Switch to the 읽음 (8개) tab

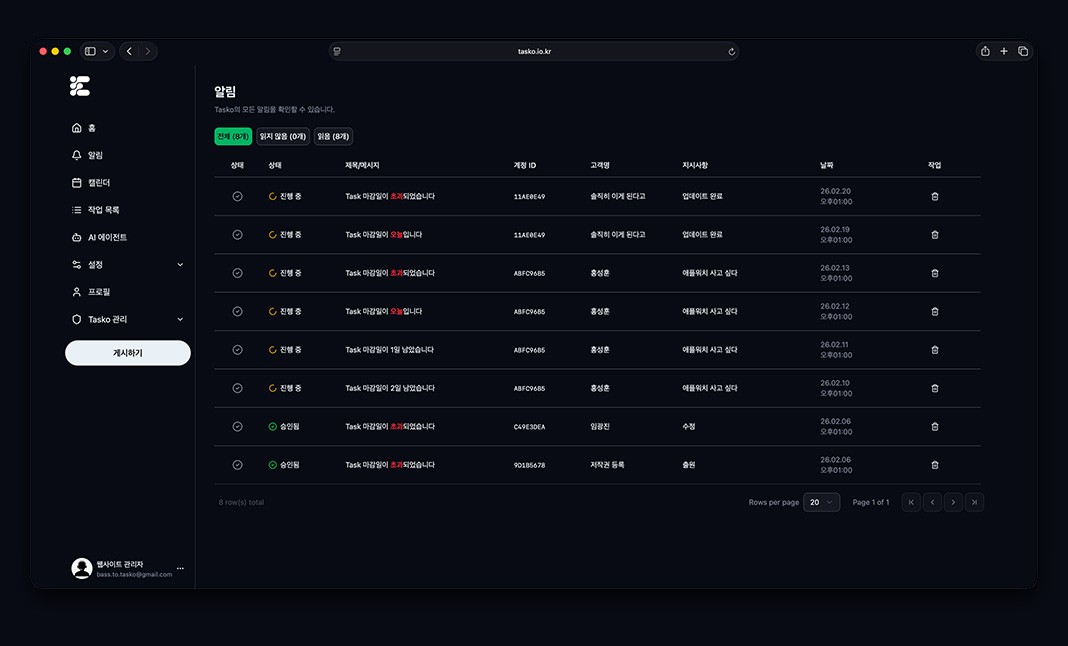(333, 136)
